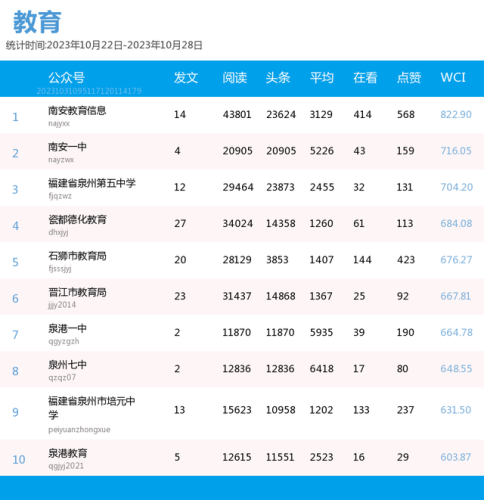Screen dimensions: 484x500
Task: Click the 教育 title heading
Action: 37,22
